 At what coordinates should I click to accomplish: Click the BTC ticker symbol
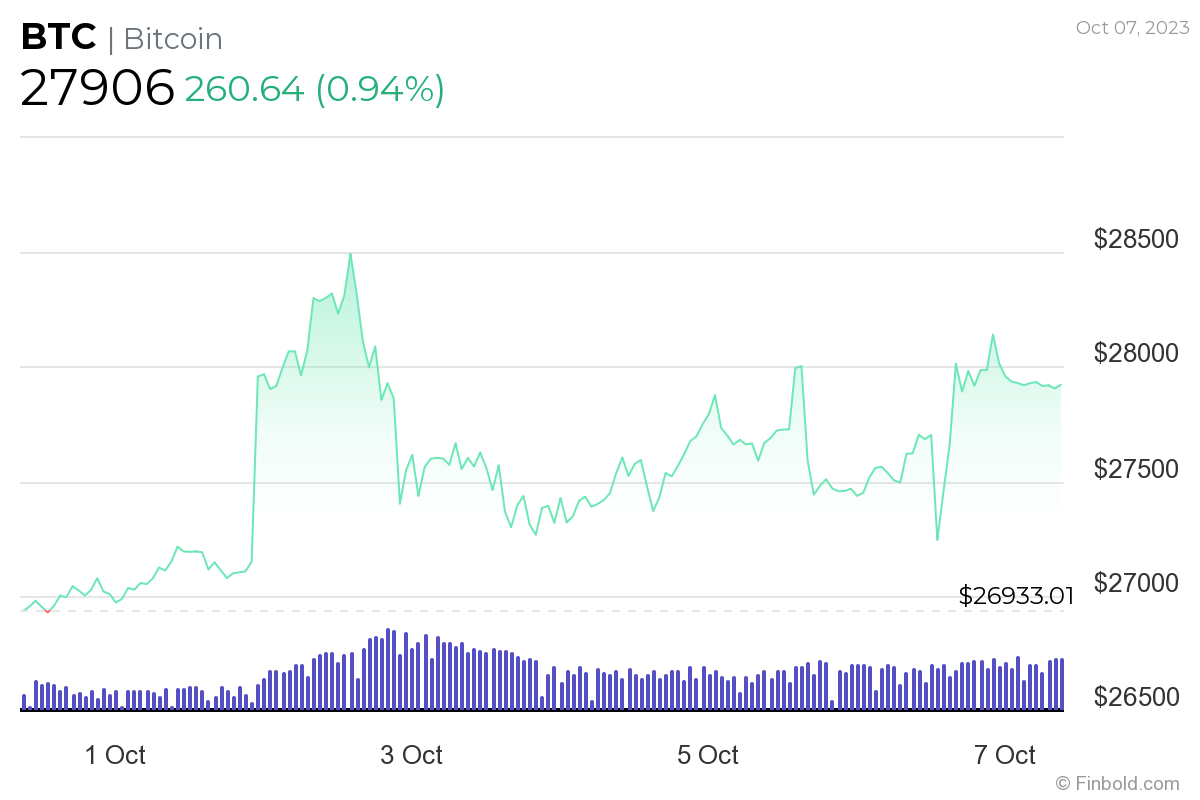coord(57,37)
